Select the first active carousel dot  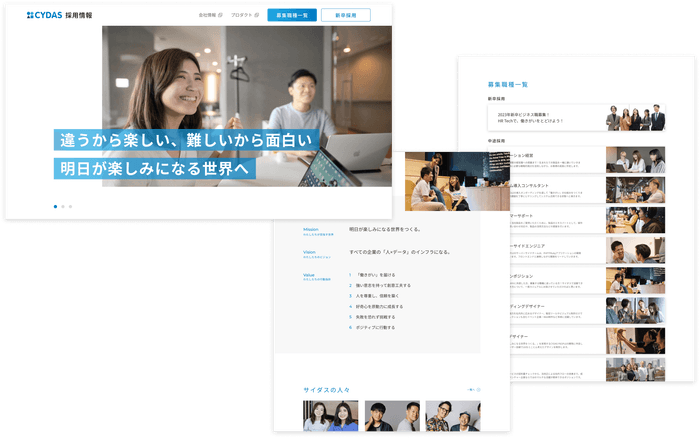point(55,207)
